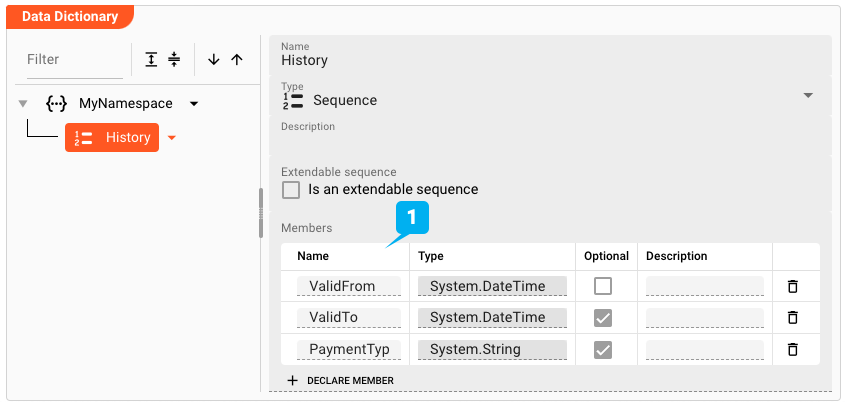Delete the ValidTo member row
848x402 pixels.
pos(793,317)
